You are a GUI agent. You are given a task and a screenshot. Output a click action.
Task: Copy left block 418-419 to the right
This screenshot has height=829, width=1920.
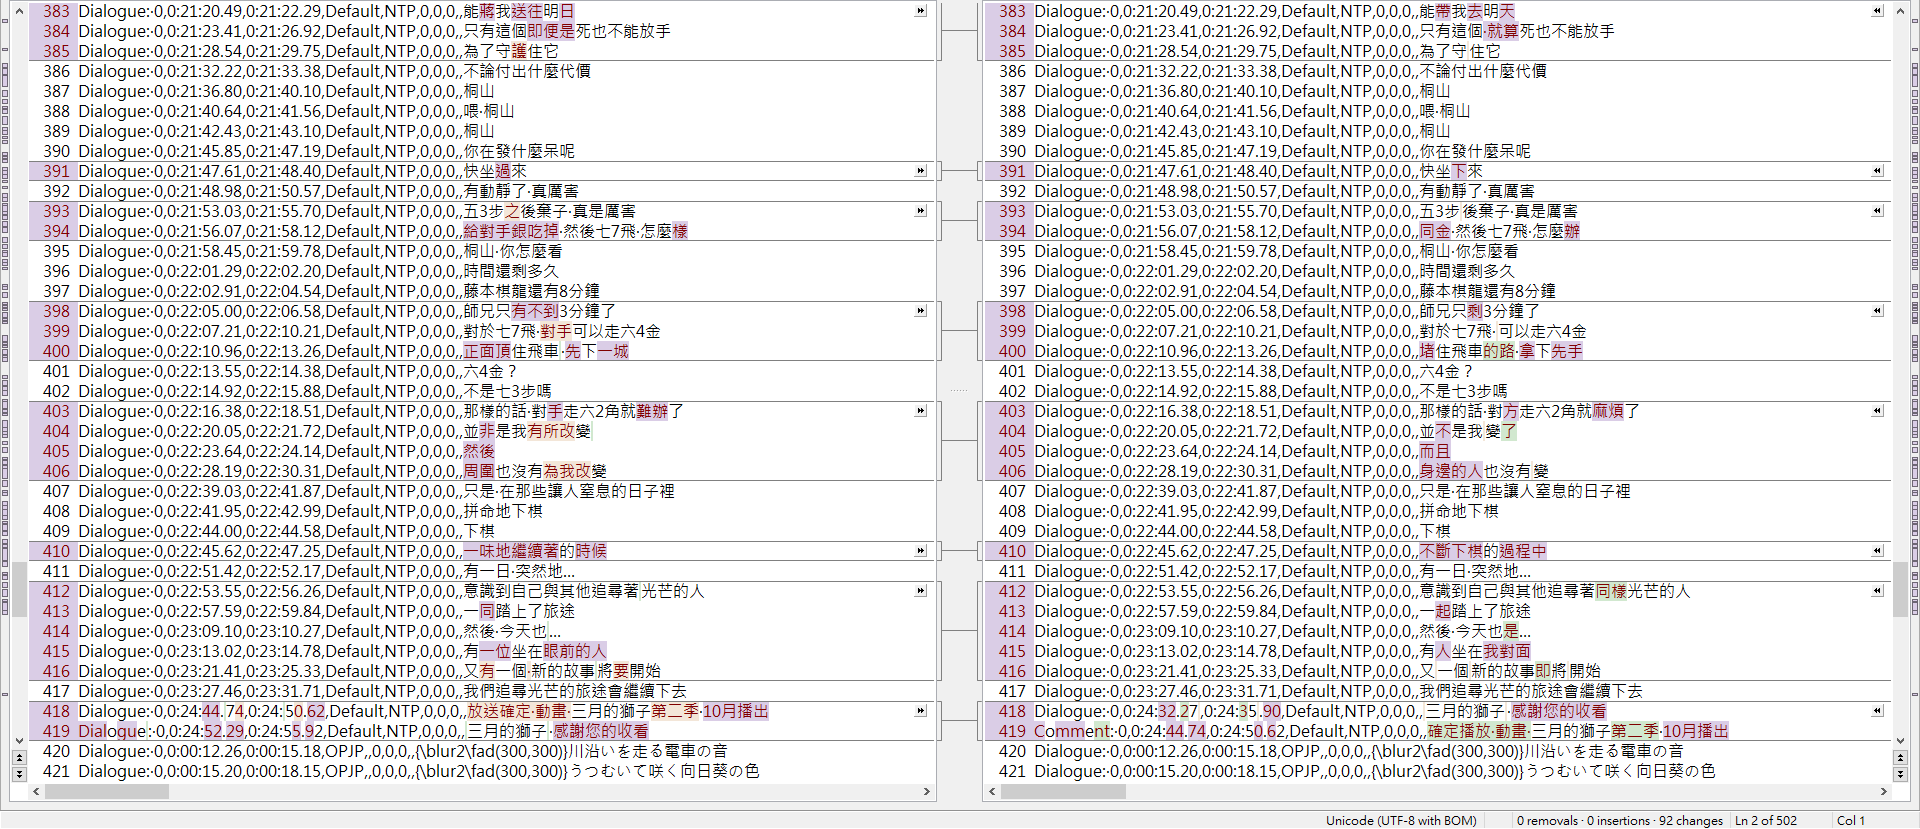click(921, 711)
